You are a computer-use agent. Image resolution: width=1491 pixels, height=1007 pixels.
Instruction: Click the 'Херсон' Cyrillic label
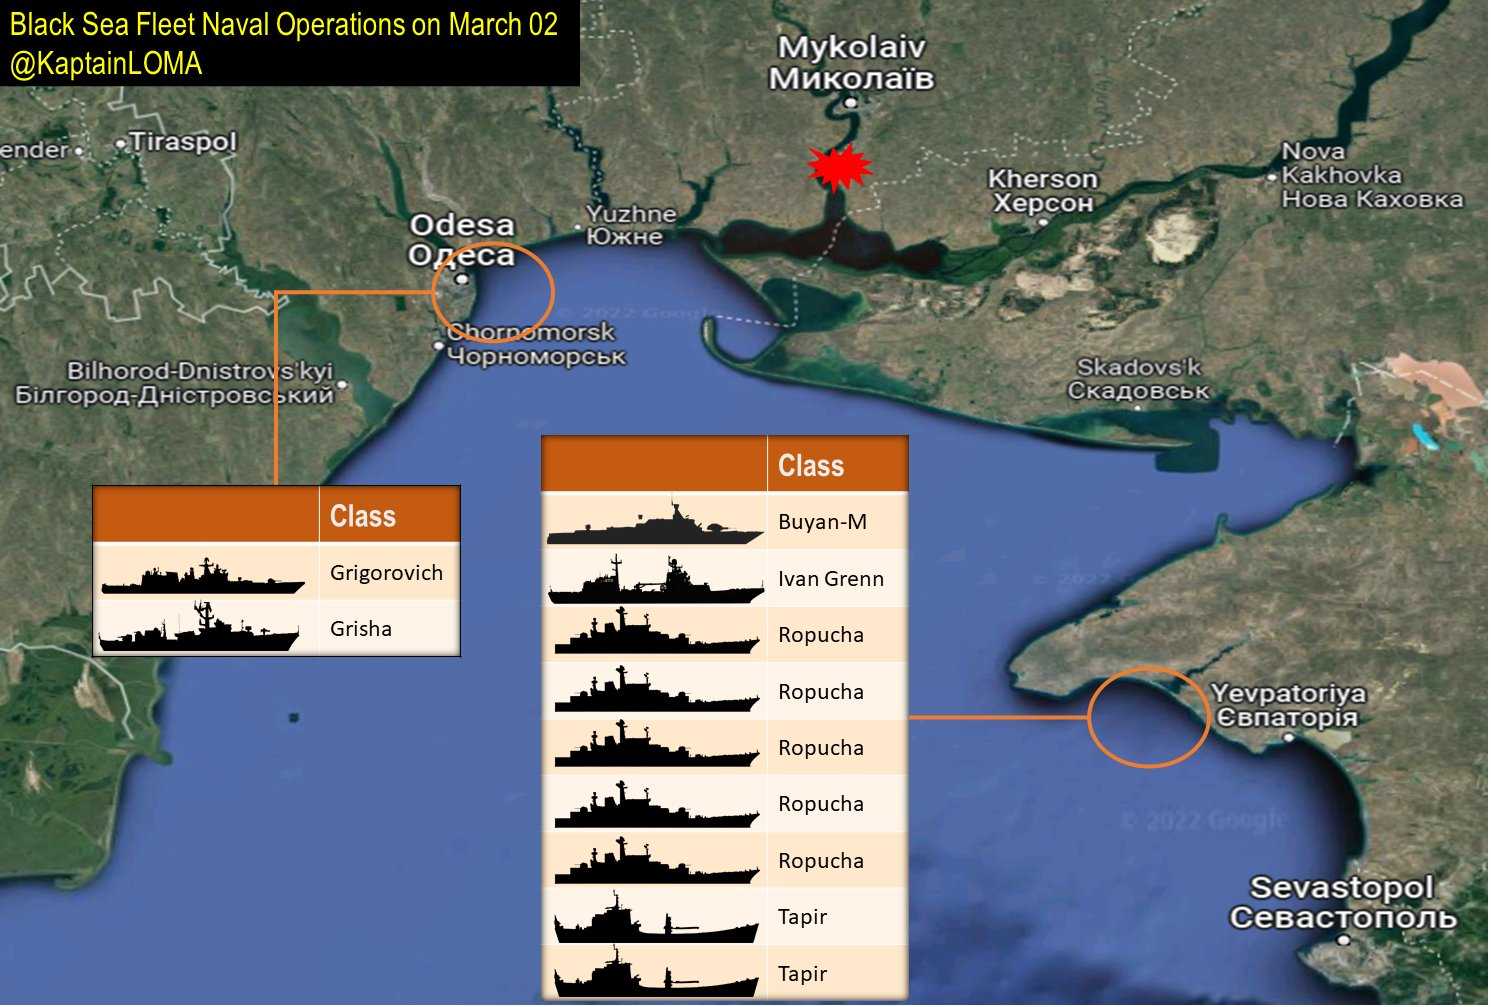pyautogui.click(x=1043, y=203)
